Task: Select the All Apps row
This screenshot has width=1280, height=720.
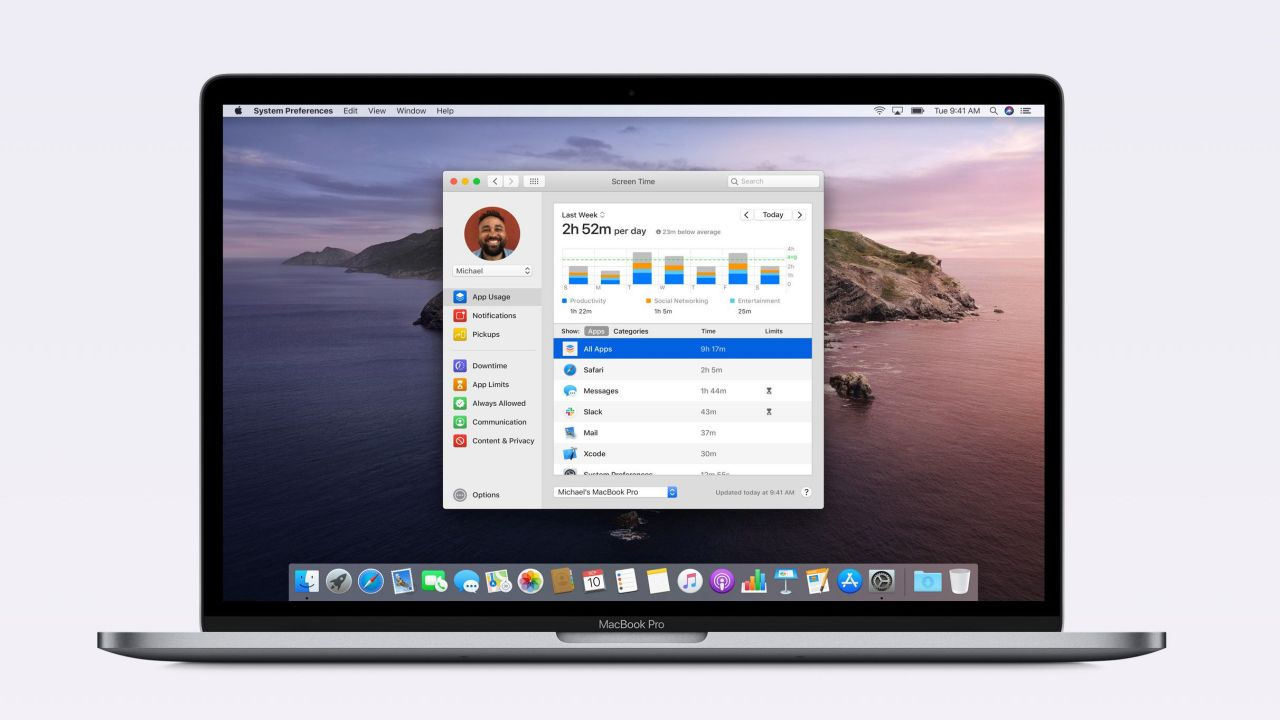Action: [683, 349]
